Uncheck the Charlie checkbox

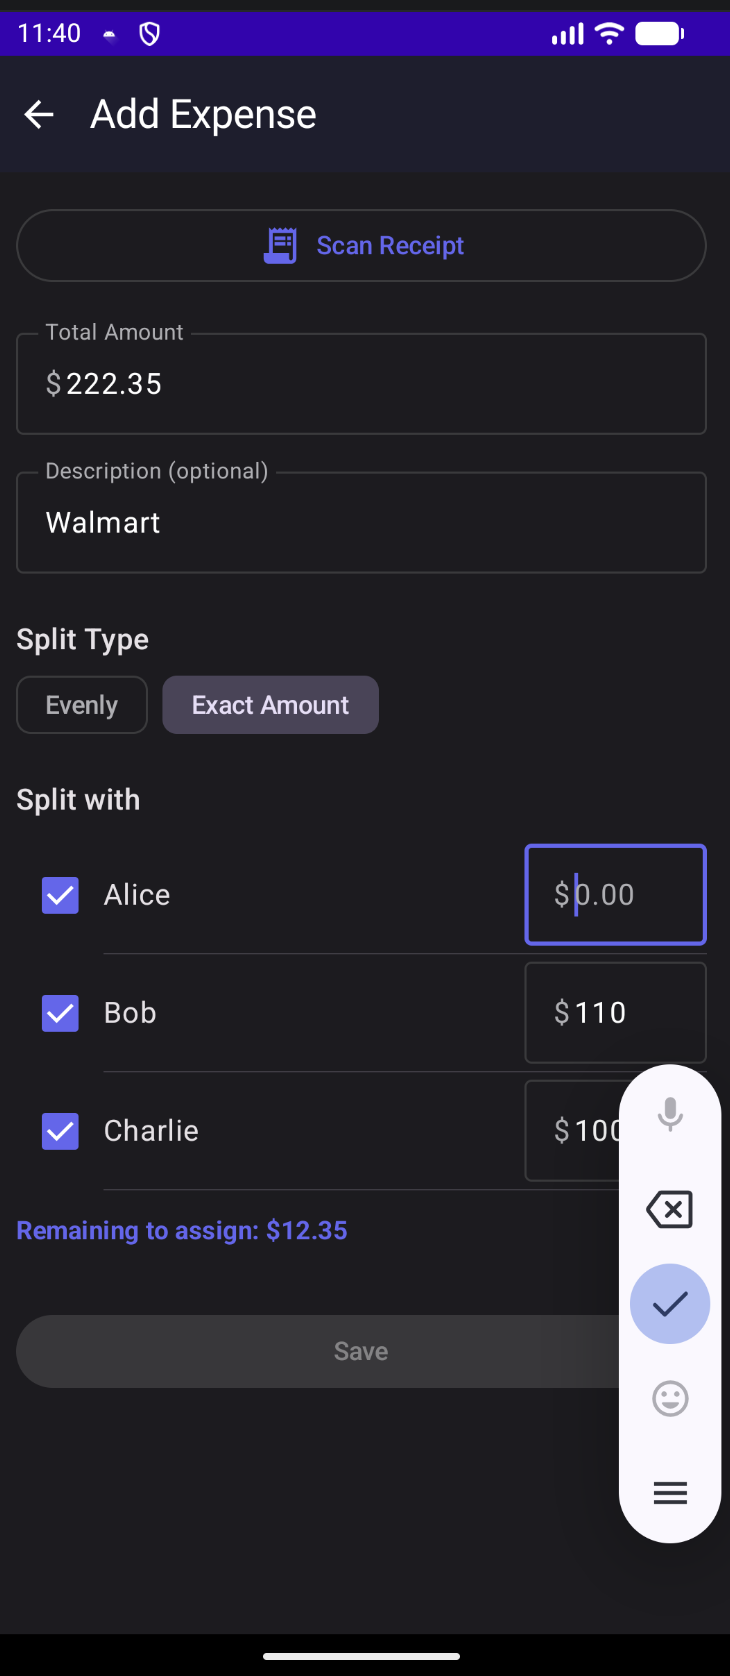coord(60,1131)
